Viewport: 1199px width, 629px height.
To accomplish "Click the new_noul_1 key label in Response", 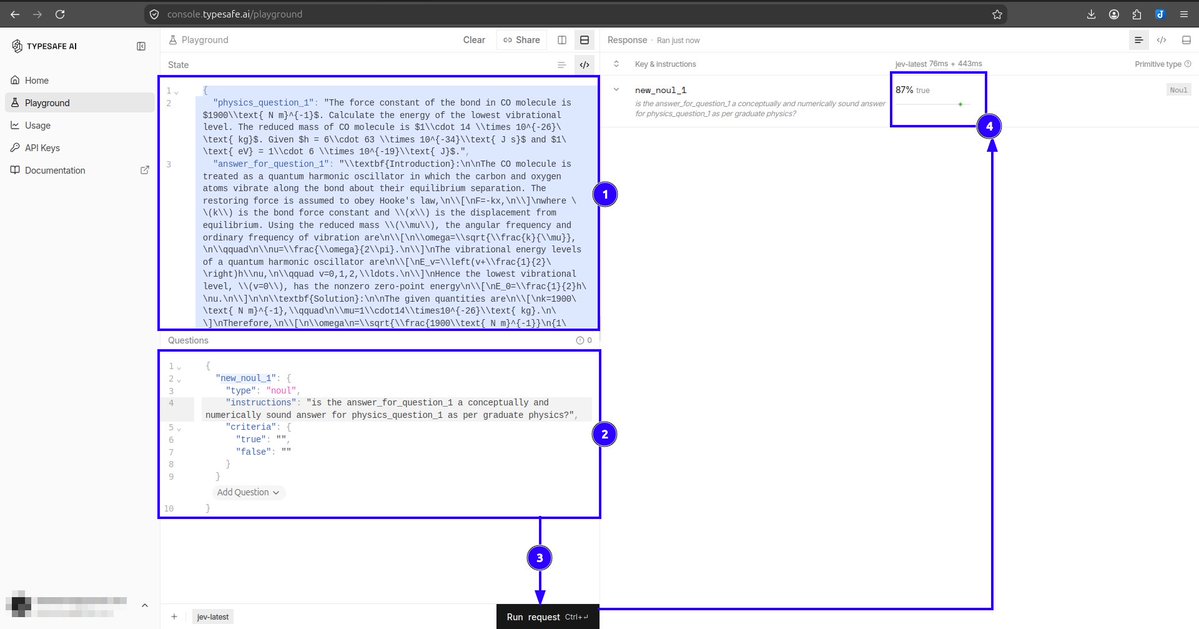I will point(661,90).
